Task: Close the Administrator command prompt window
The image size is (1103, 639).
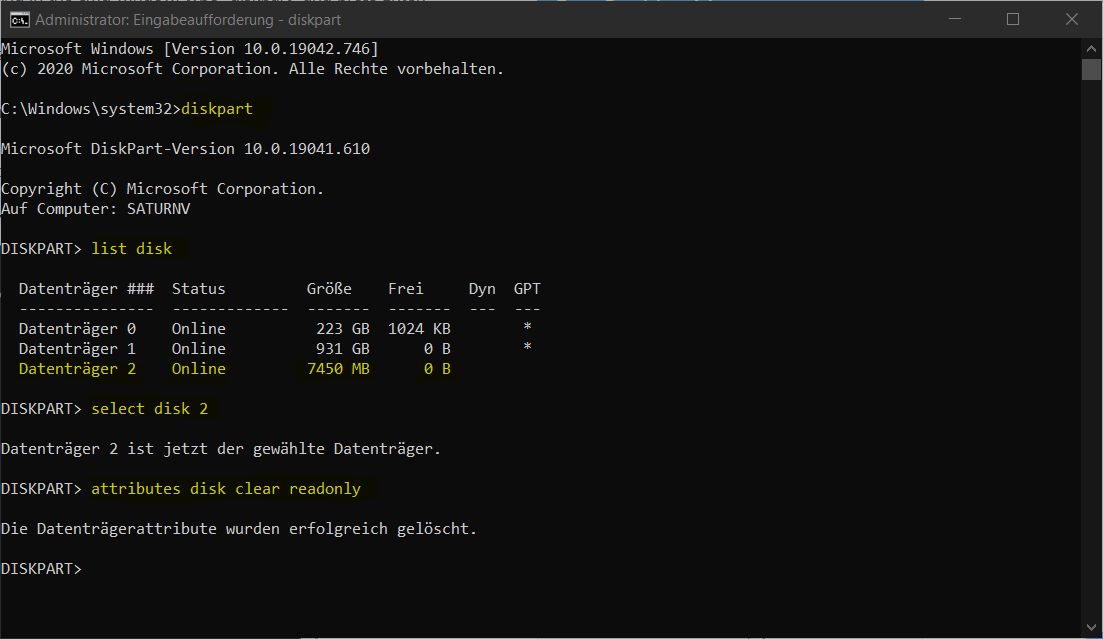Action: tap(1071, 19)
